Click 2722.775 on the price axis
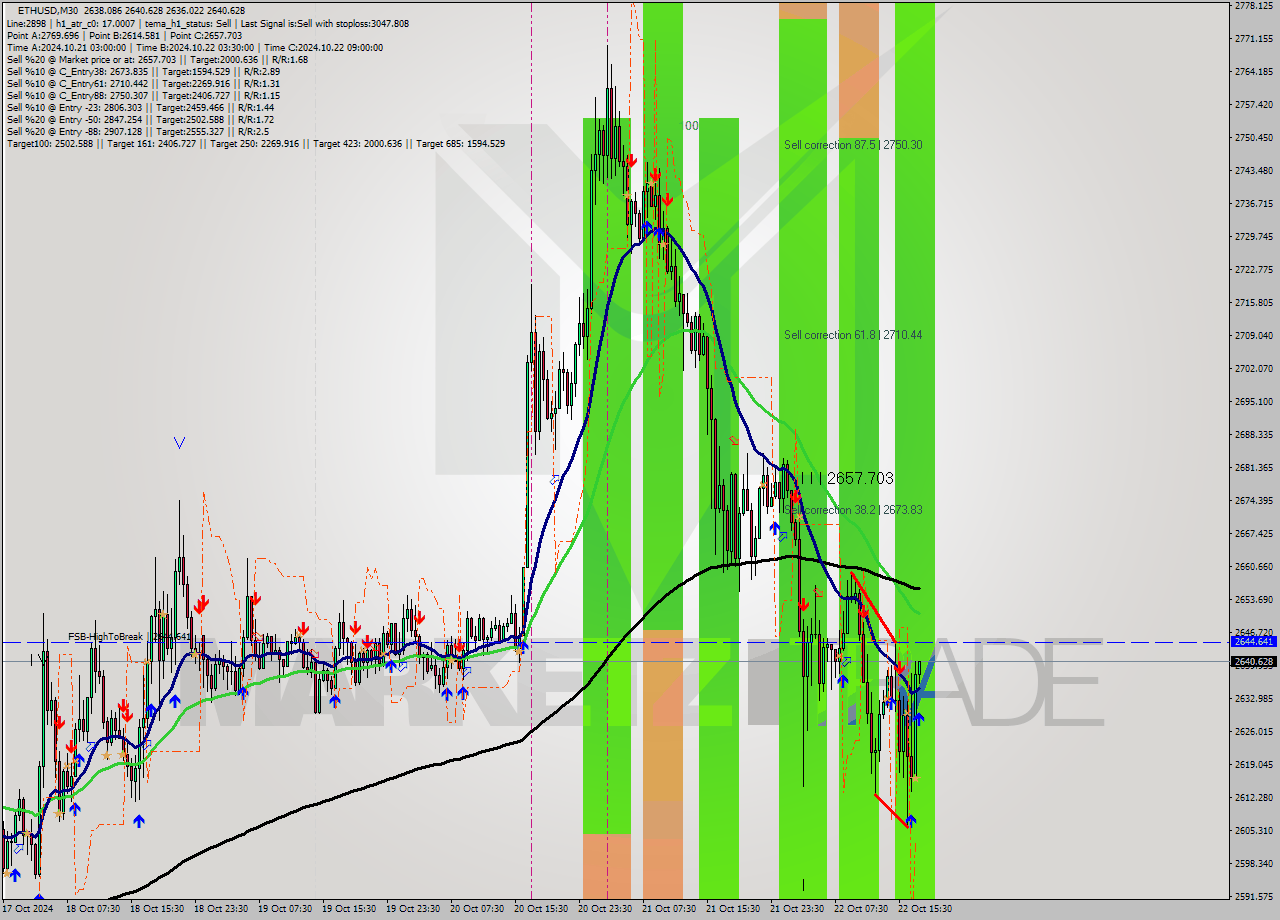The height and width of the screenshot is (920, 1280). coord(1254,269)
